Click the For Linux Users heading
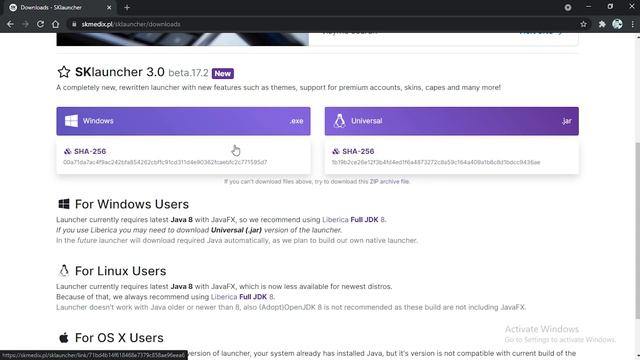640x360 pixels. pos(120,271)
